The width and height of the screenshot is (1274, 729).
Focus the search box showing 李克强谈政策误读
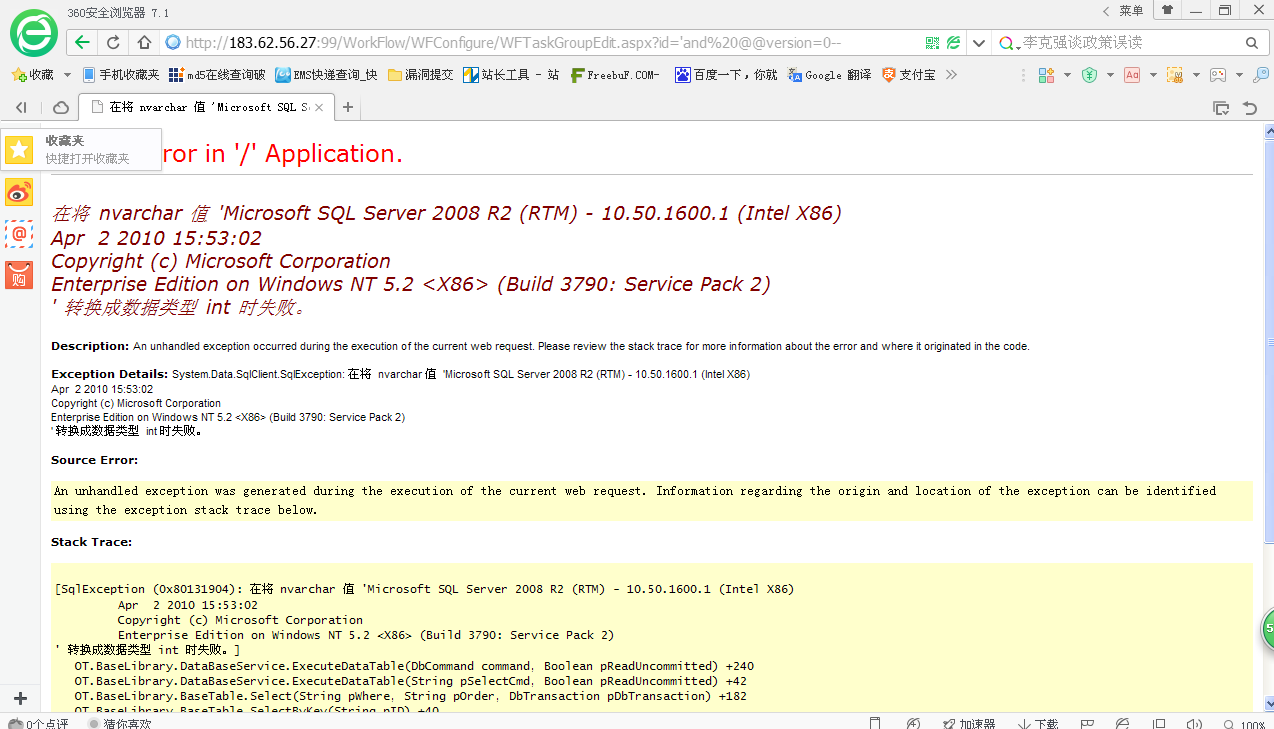point(1130,43)
